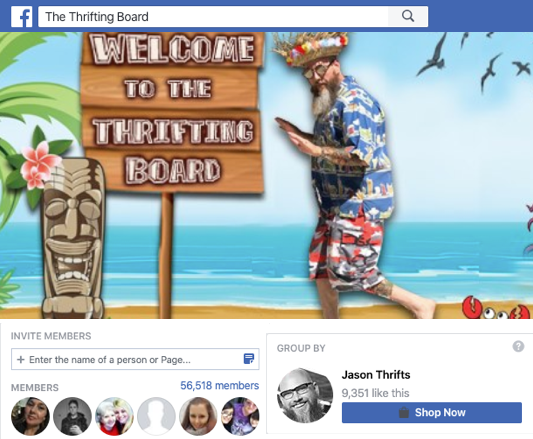The width and height of the screenshot is (533, 439).
Task: Open the Jason Thrifts page link
Action: point(376,375)
